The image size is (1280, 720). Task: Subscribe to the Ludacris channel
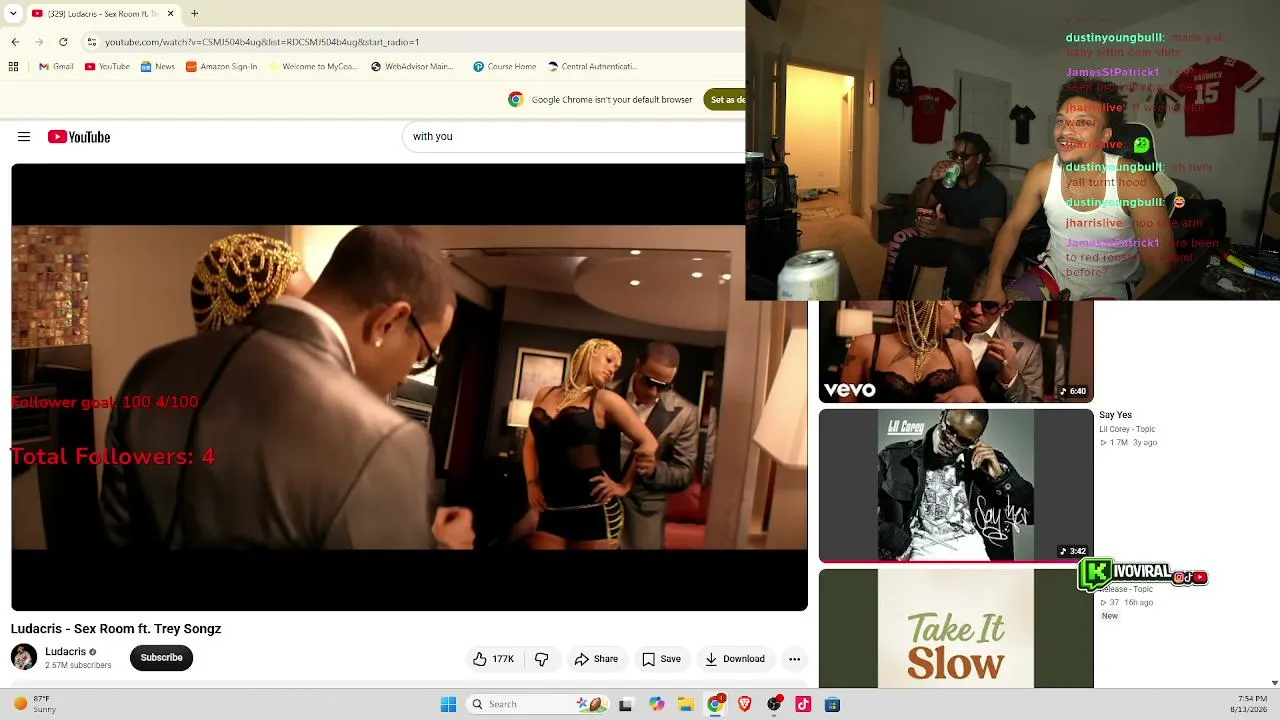(x=161, y=658)
